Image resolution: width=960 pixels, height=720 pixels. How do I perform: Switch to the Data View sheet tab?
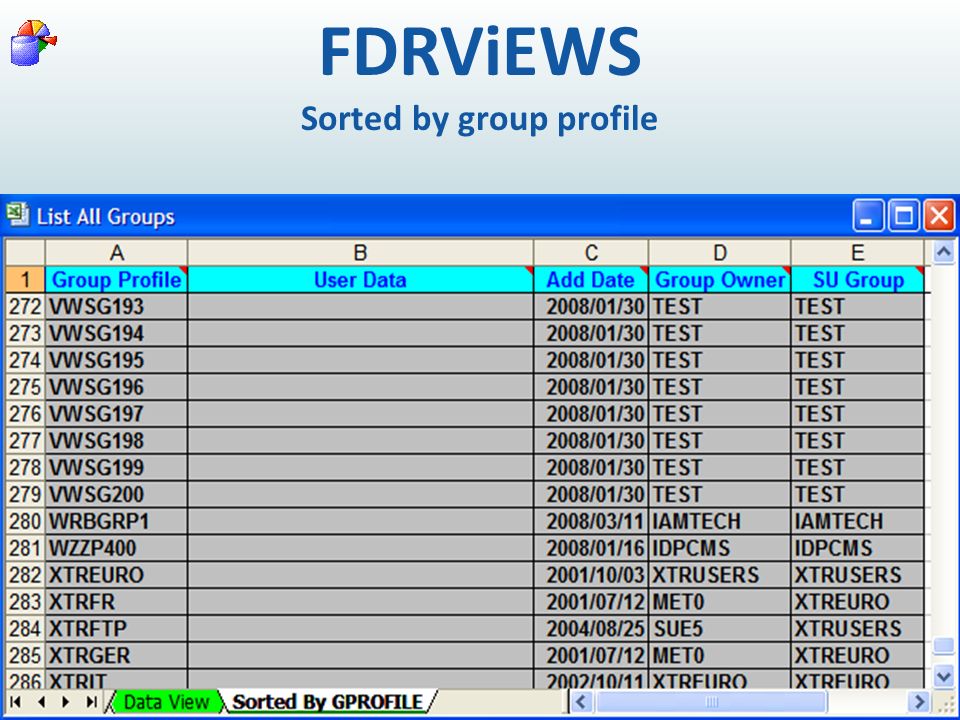(x=165, y=702)
